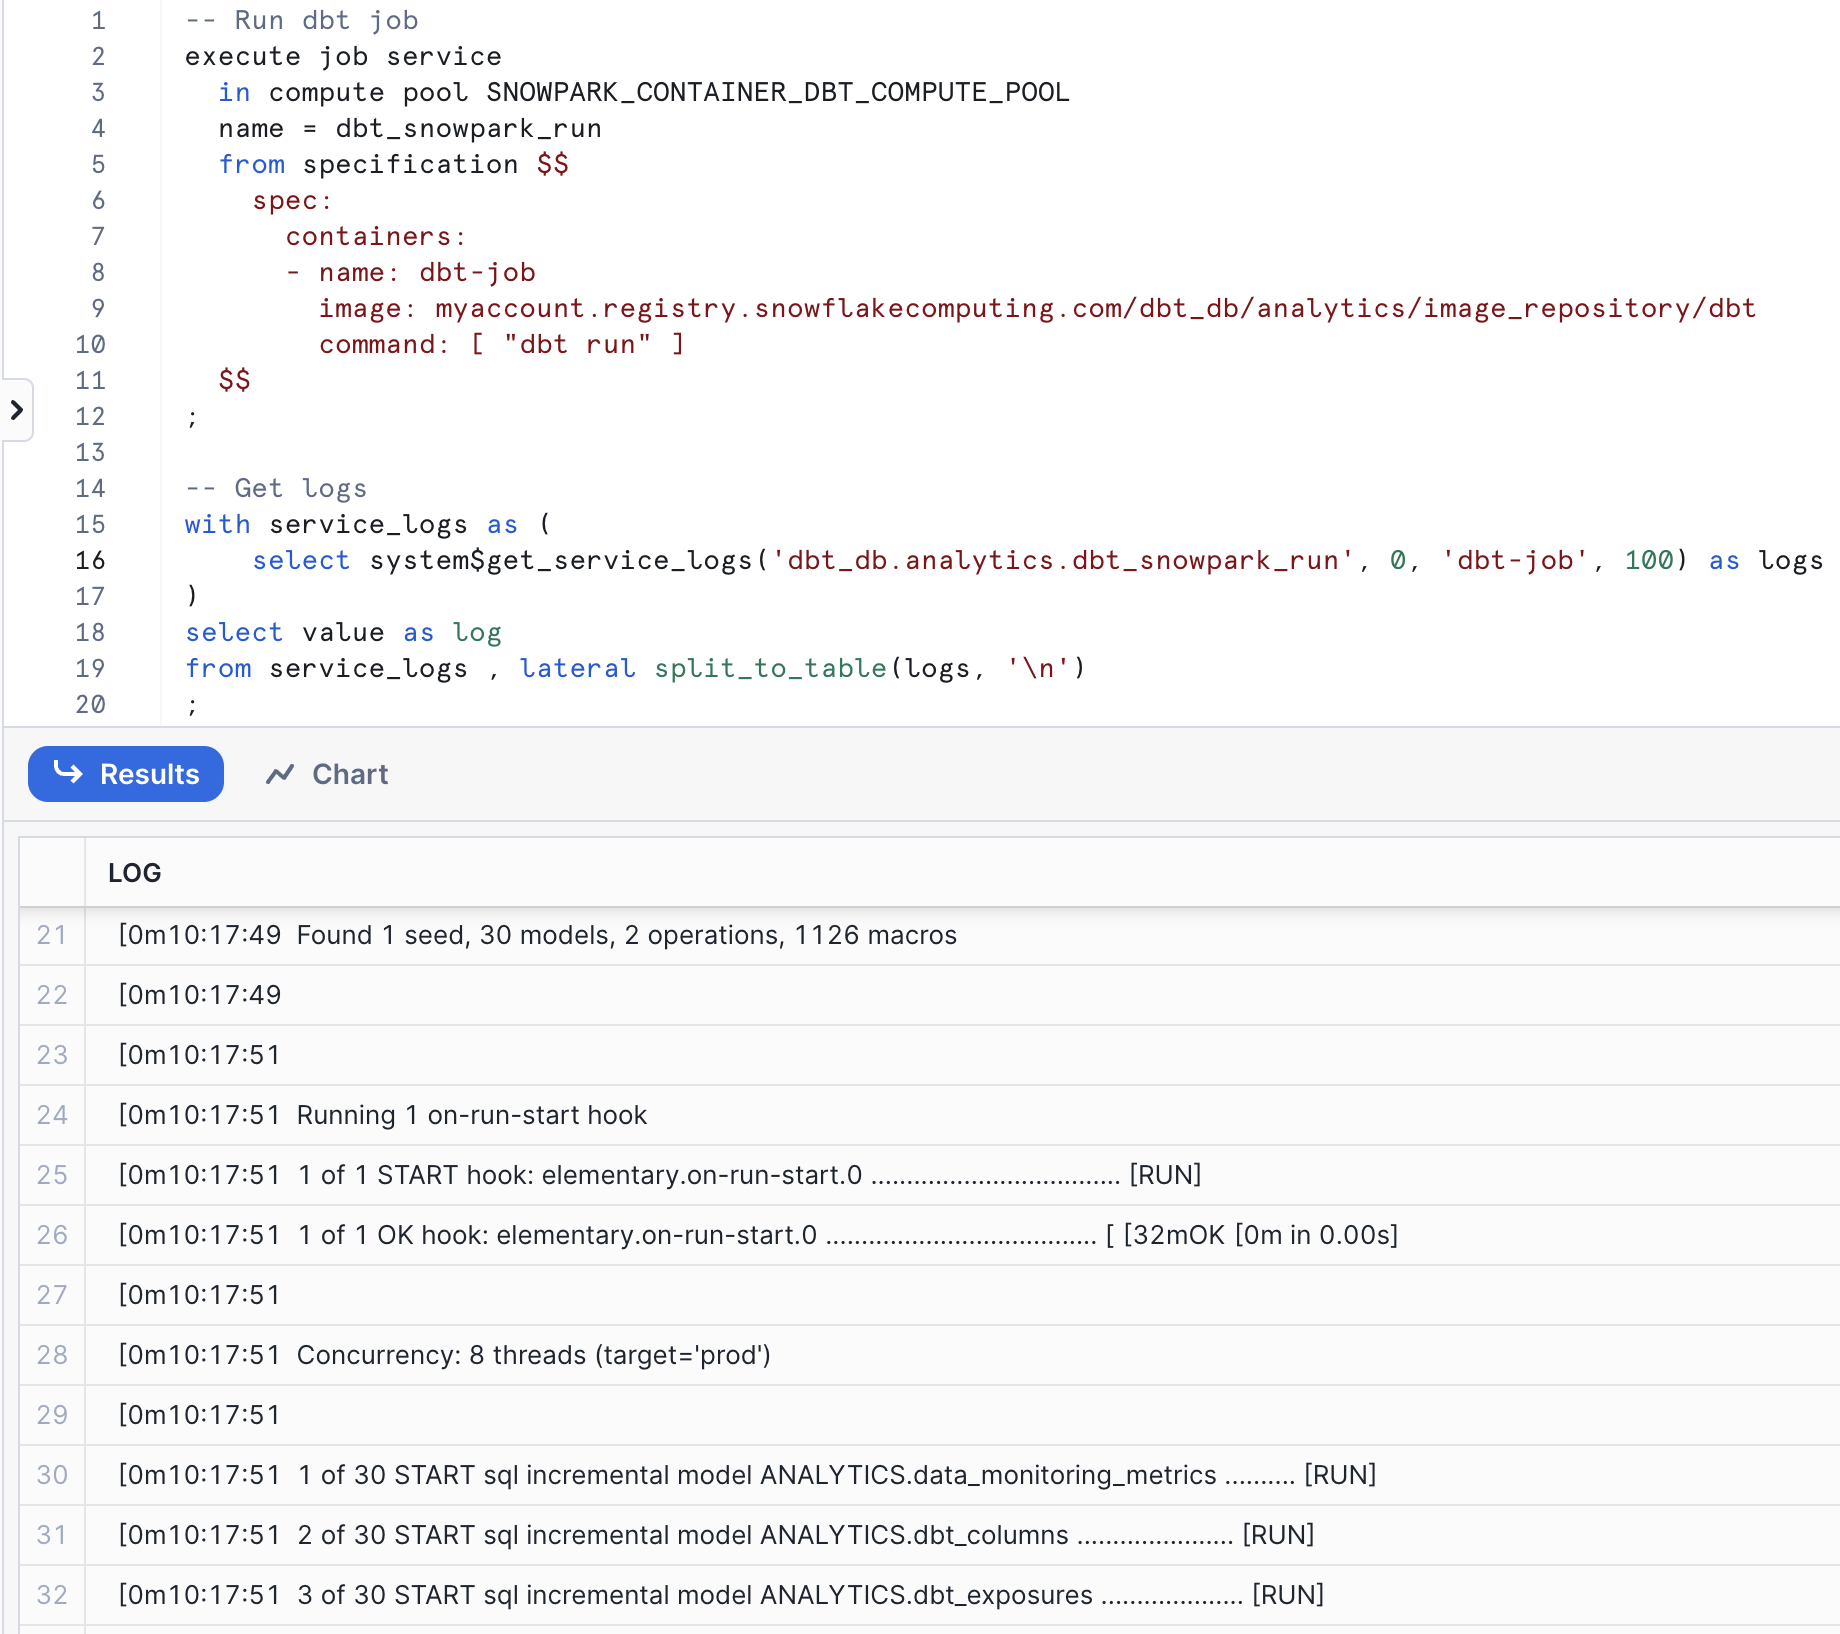The height and width of the screenshot is (1634, 1840).
Task: Click 'dbt_snowpark_run' name in line 4
Action: point(469,129)
